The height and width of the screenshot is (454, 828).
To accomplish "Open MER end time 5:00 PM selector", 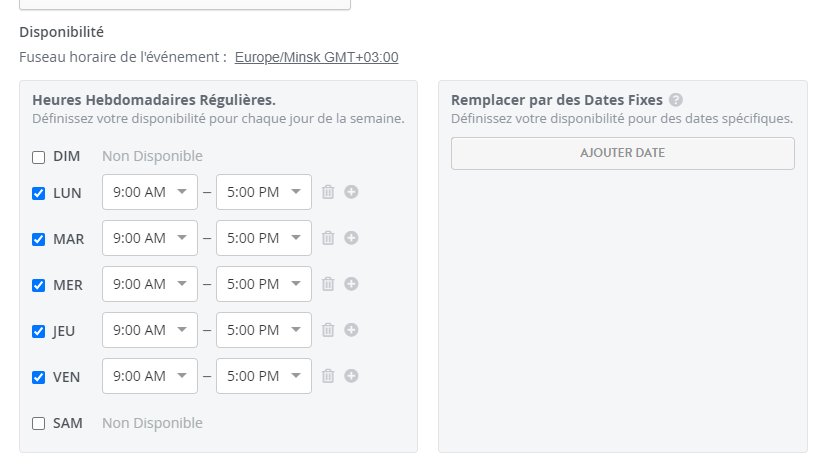I will pyautogui.click(x=264, y=284).
